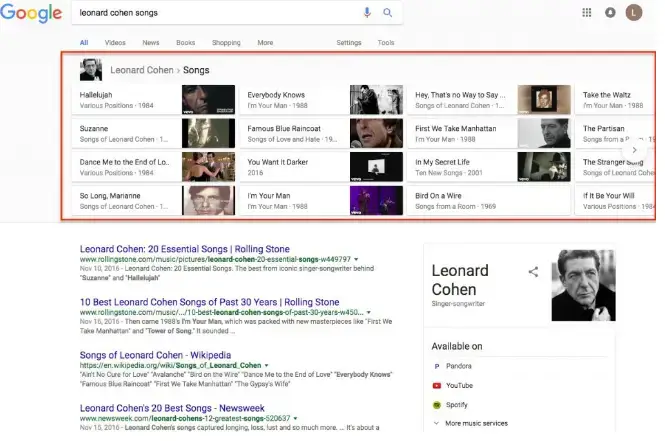Open the account profile avatar
The image size is (665, 441).
[x=634, y=12]
